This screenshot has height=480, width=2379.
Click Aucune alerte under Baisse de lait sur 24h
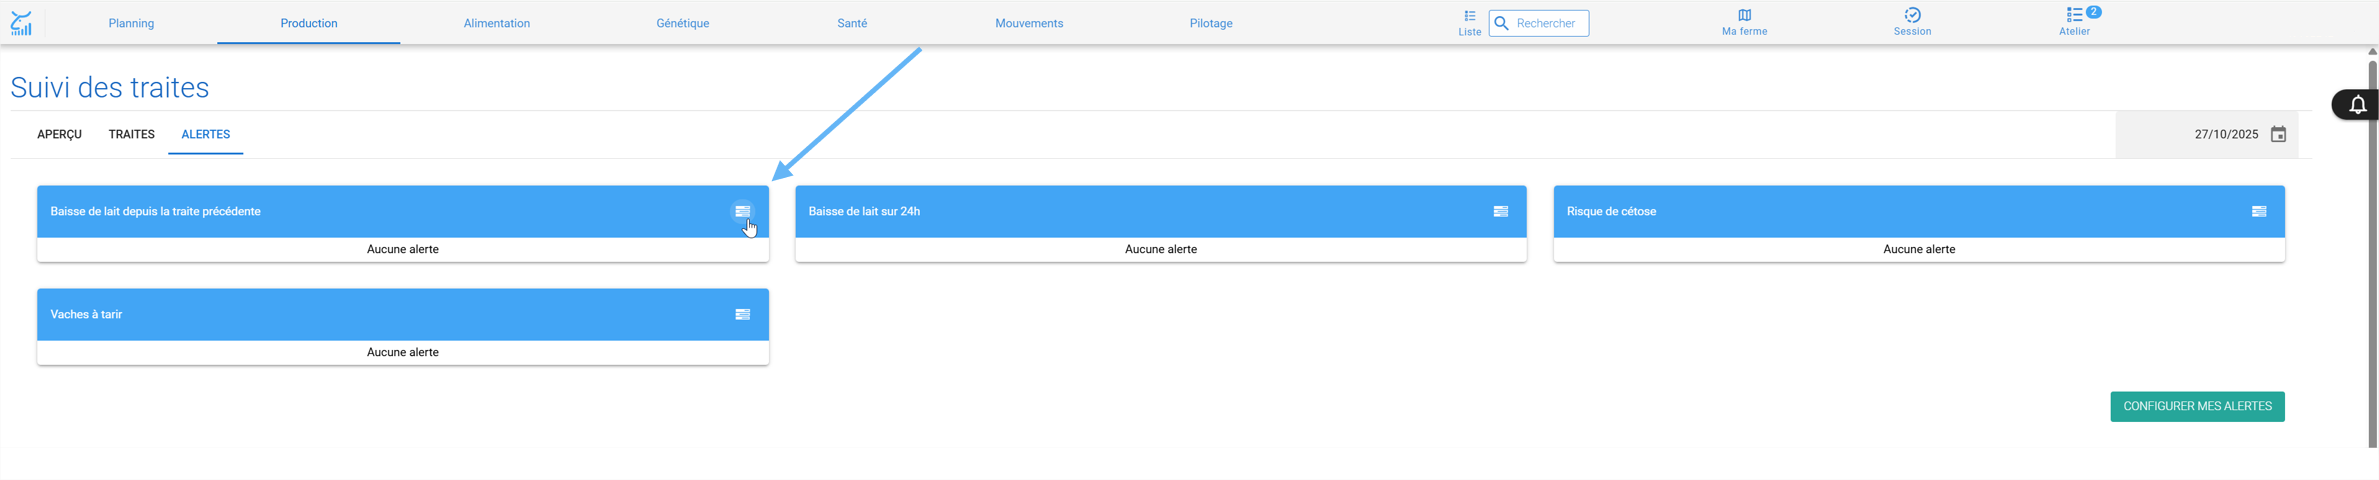(1160, 249)
